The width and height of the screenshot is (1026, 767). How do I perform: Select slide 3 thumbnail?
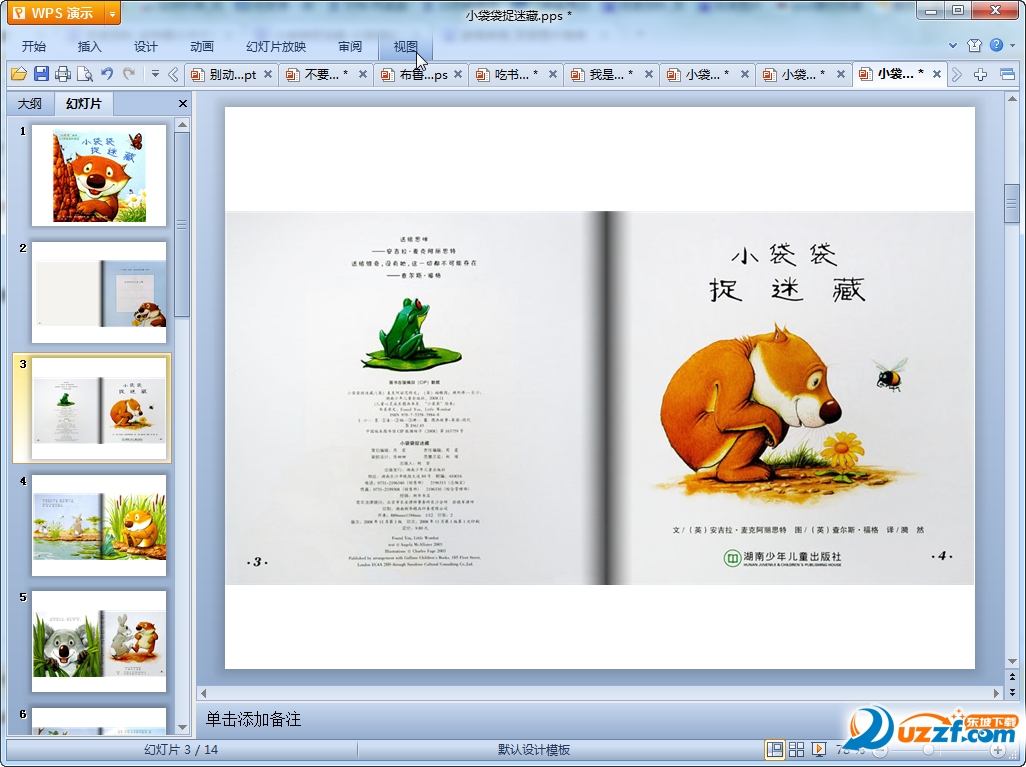[x=99, y=408]
